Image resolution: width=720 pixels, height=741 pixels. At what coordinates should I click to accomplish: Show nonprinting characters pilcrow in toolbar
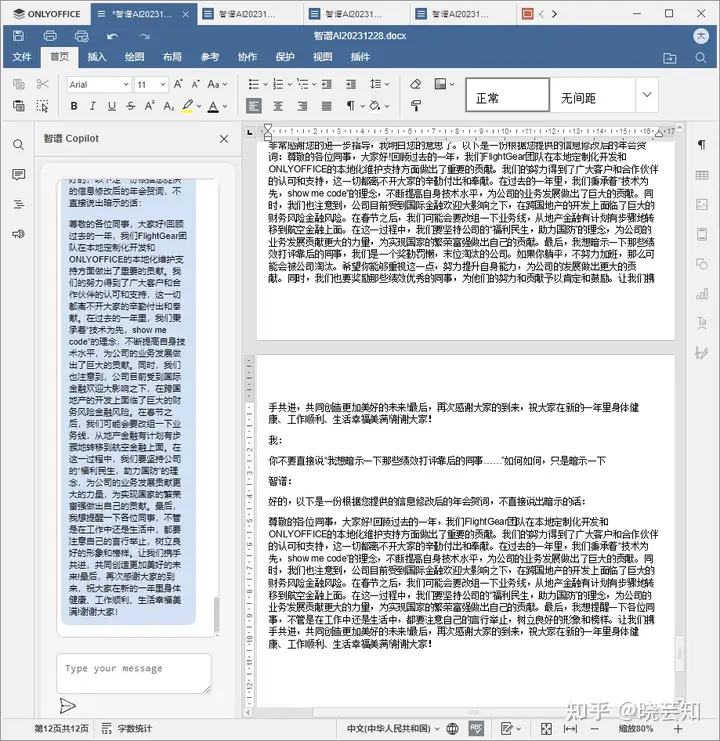(x=351, y=106)
